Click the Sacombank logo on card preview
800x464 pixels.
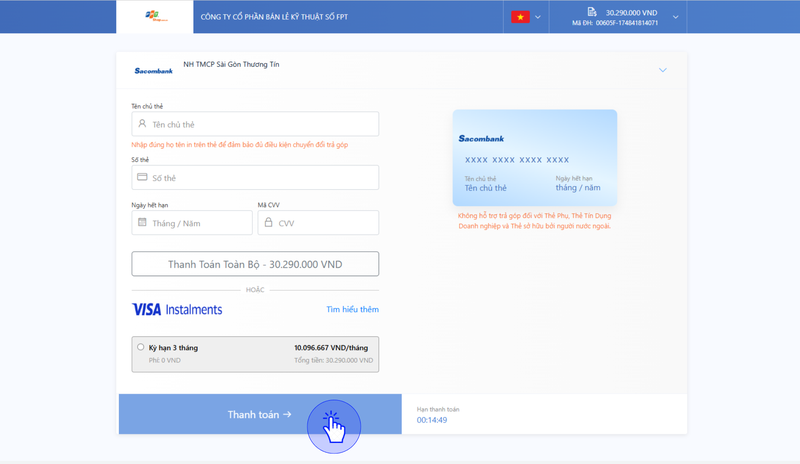481,138
